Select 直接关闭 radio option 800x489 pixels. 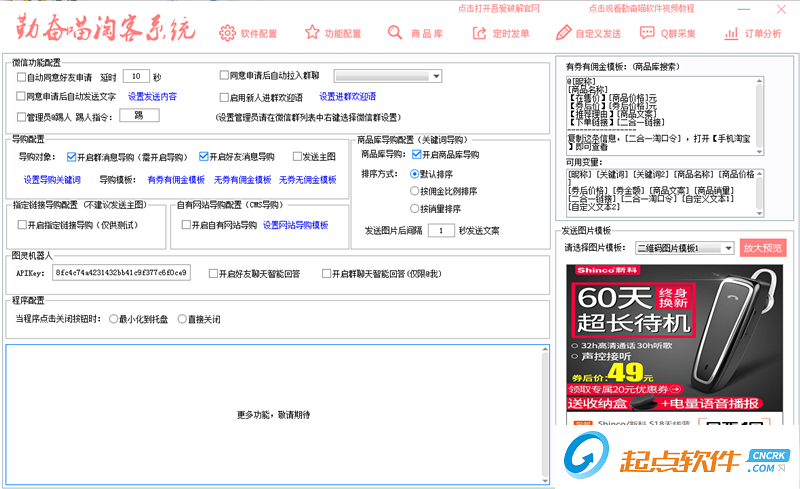point(182,319)
